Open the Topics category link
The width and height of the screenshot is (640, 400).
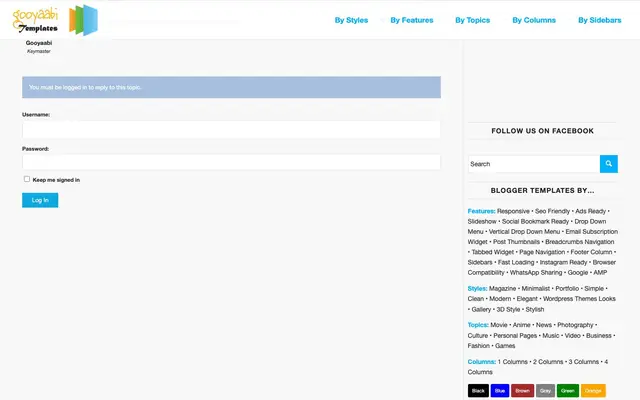[x=478, y=325]
